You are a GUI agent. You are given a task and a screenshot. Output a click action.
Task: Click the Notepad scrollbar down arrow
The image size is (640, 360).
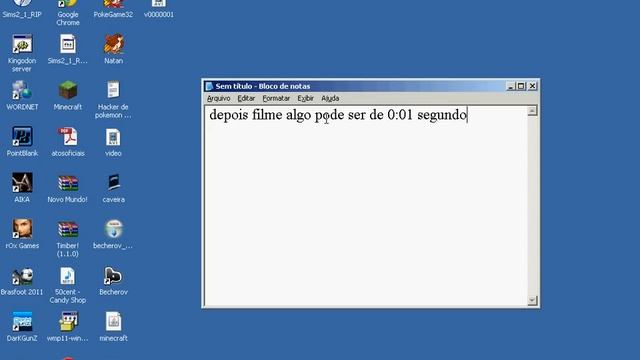[x=532, y=300]
